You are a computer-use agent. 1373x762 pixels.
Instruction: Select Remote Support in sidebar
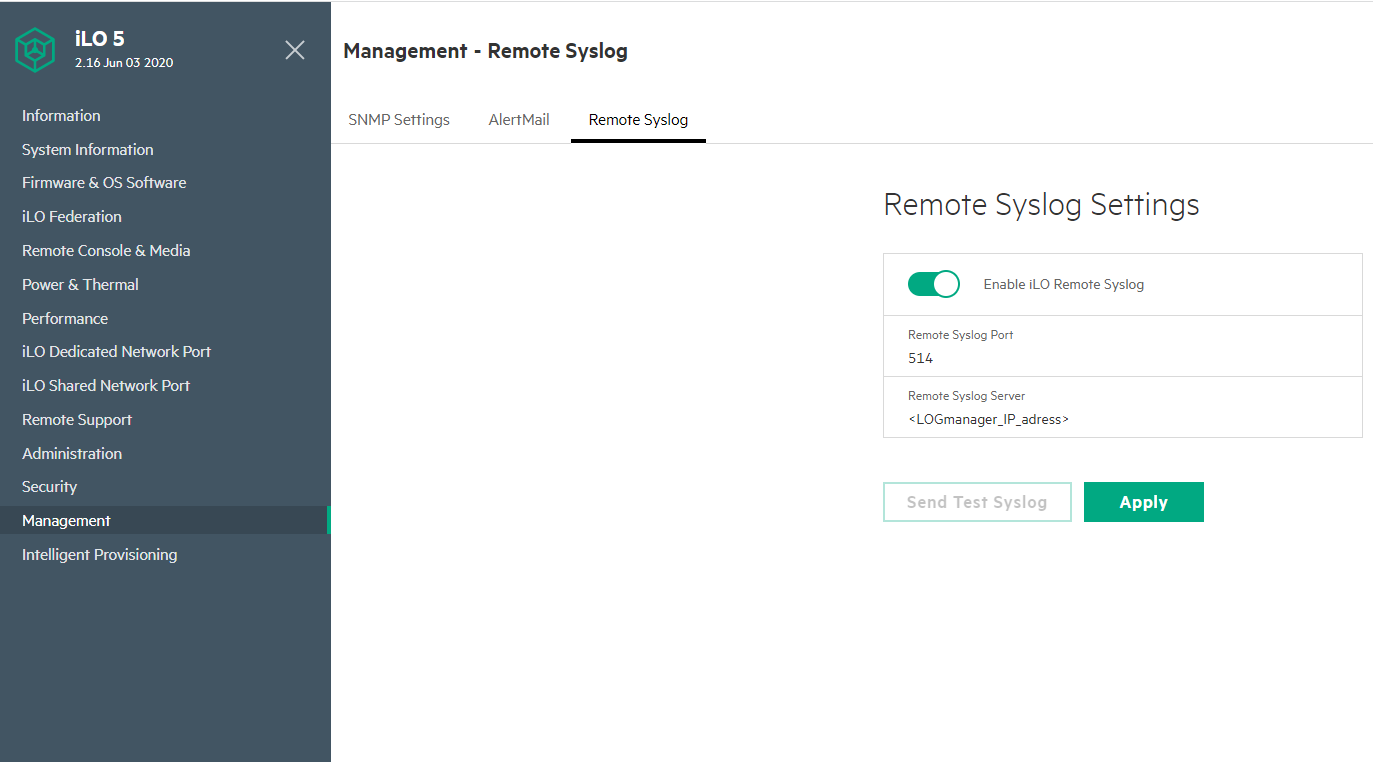(77, 420)
